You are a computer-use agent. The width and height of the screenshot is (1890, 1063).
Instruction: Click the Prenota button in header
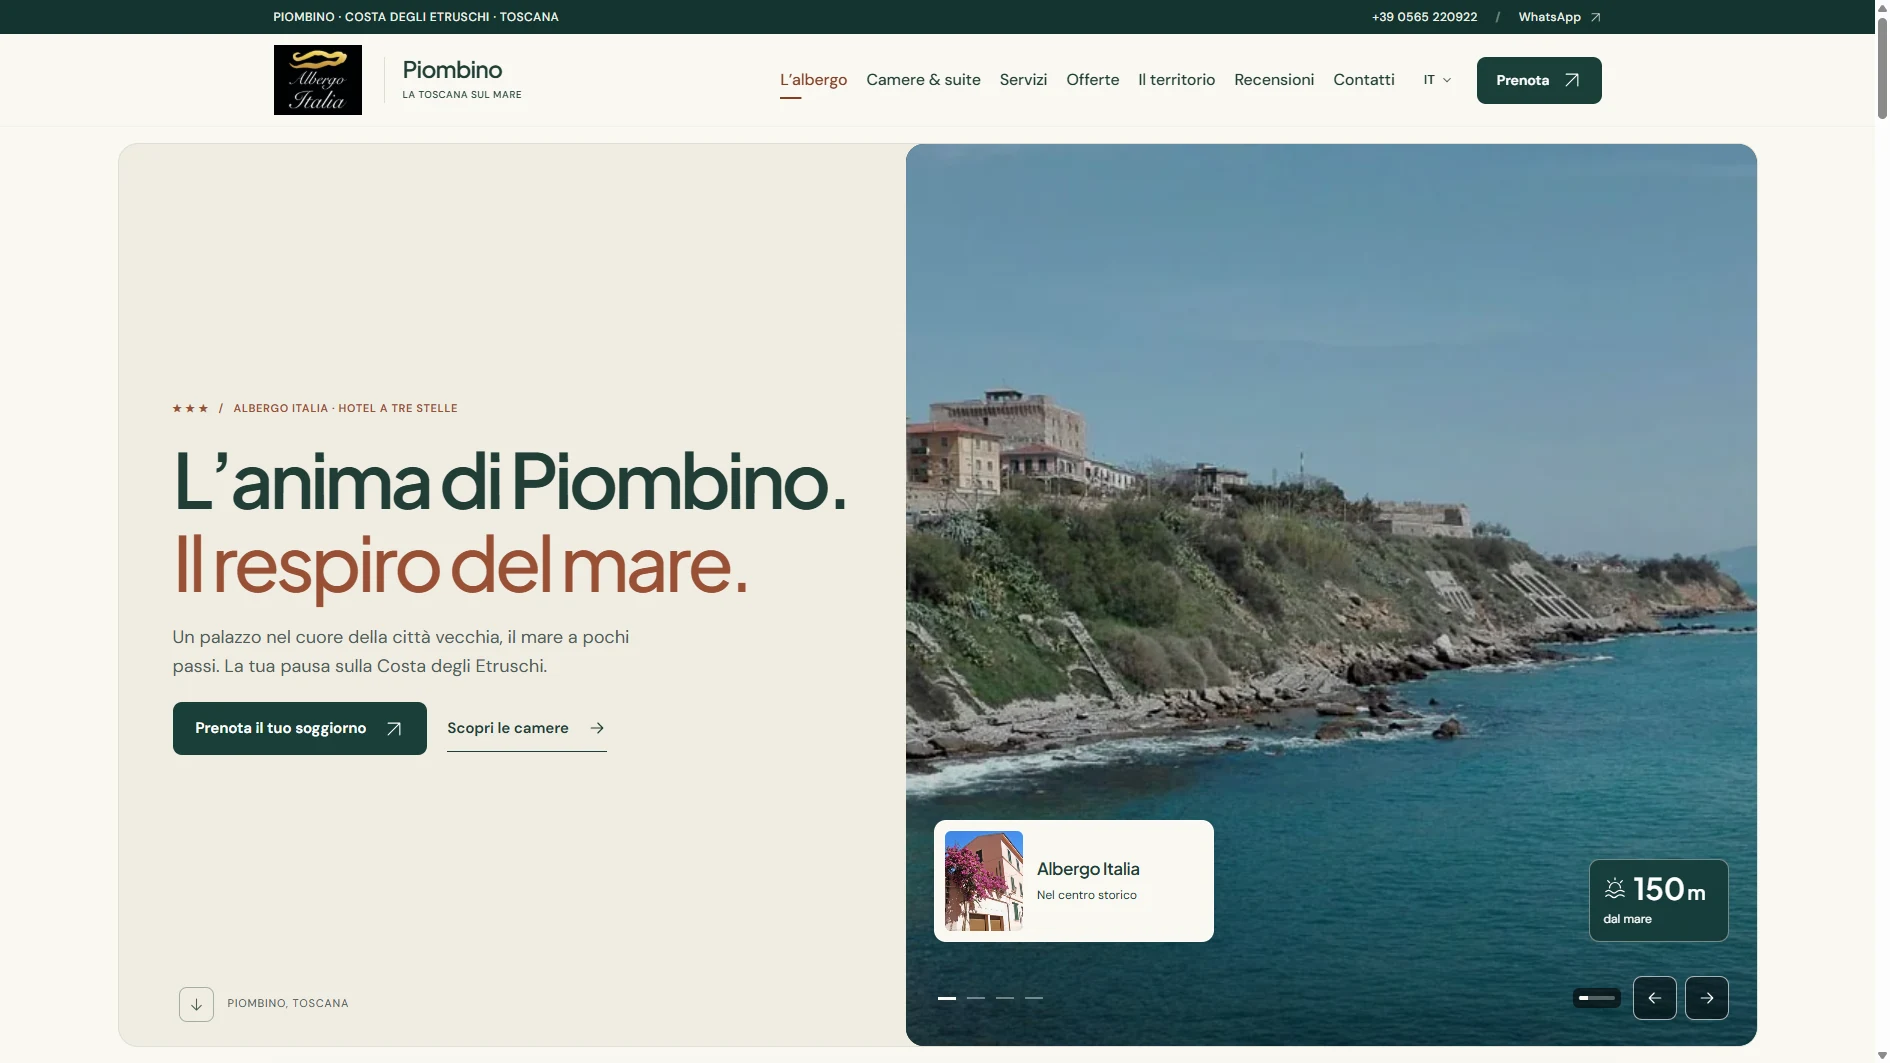click(1539, 80)
